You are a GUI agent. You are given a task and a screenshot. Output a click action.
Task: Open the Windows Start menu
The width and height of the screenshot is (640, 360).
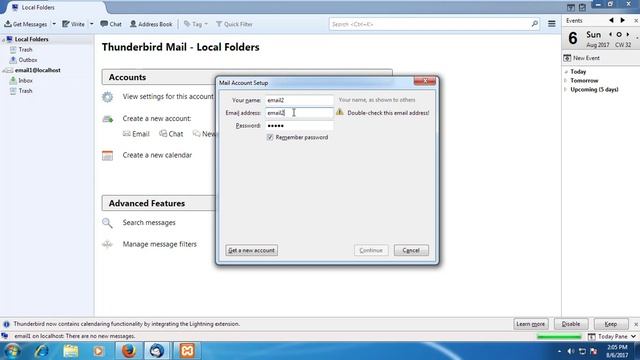tap(12, 351)
